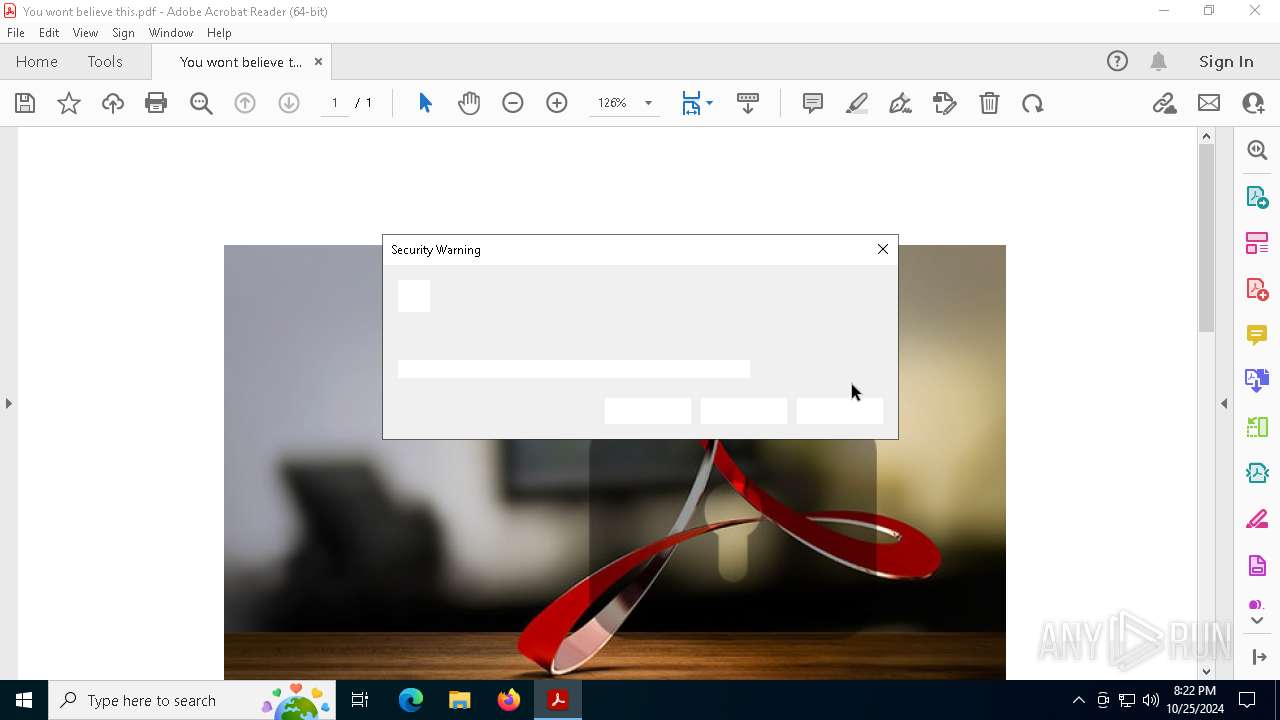Open the yellow Comment sidebar tool
This screenshot has height=720, width=1280.
(x=1257, y=335)
